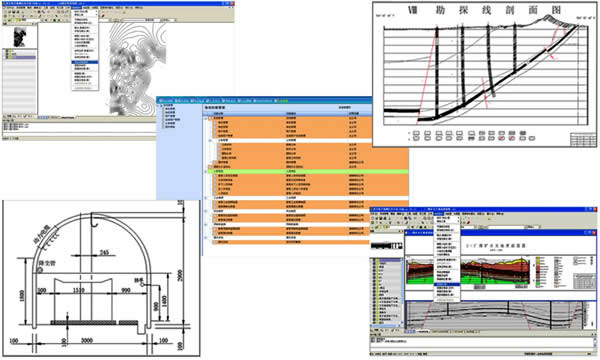Select the highlighted entry in contour-map dropdown menu

click(x=85, y=62)
